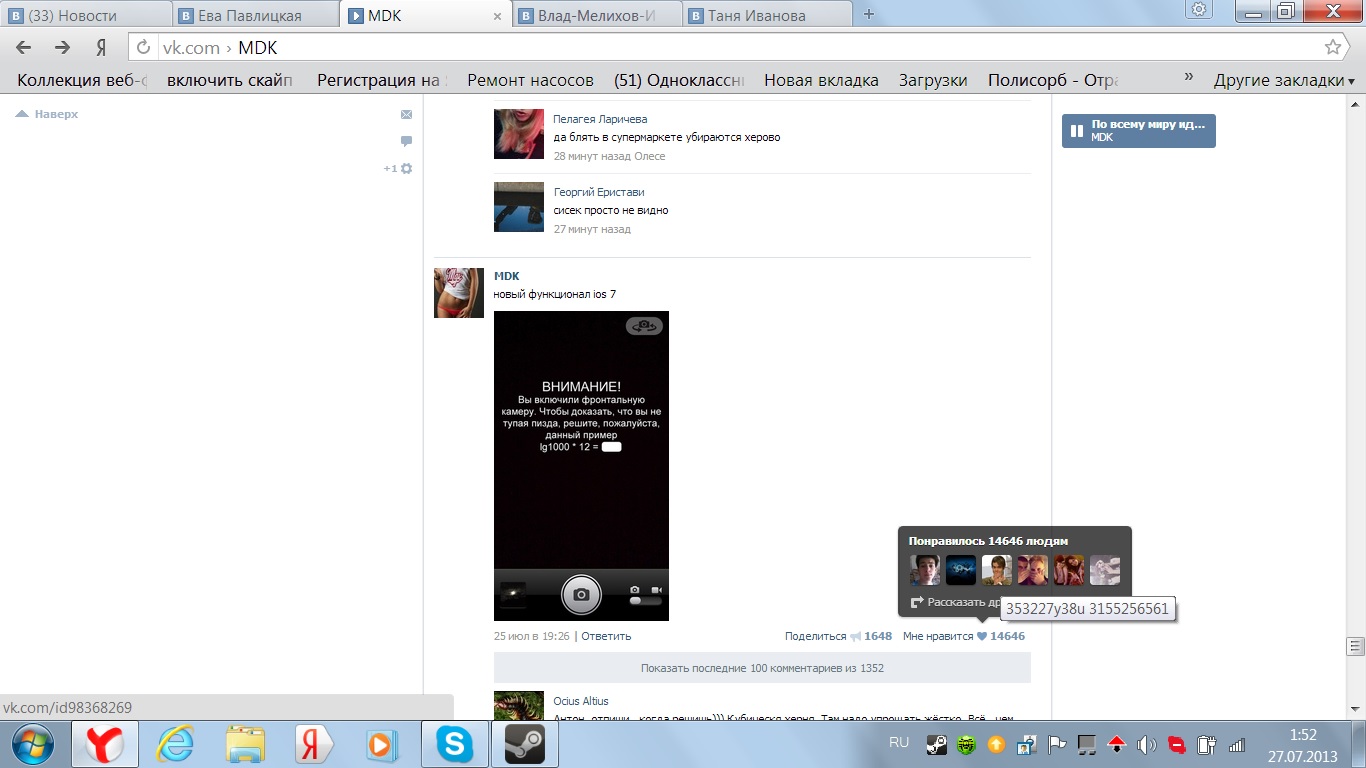Viewport: 1366px width, 768px height.
Task: Open the envelope messages icon in left panel
Action: pos(406,114)
